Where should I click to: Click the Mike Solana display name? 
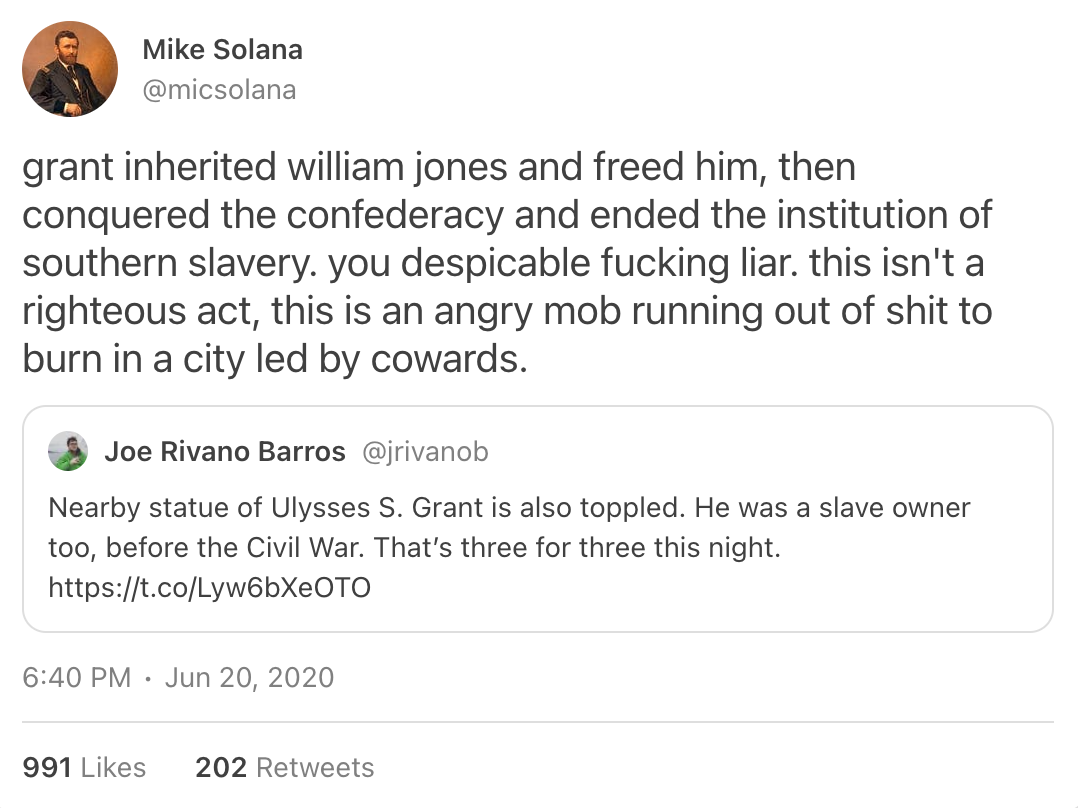[x=222, y=50]
